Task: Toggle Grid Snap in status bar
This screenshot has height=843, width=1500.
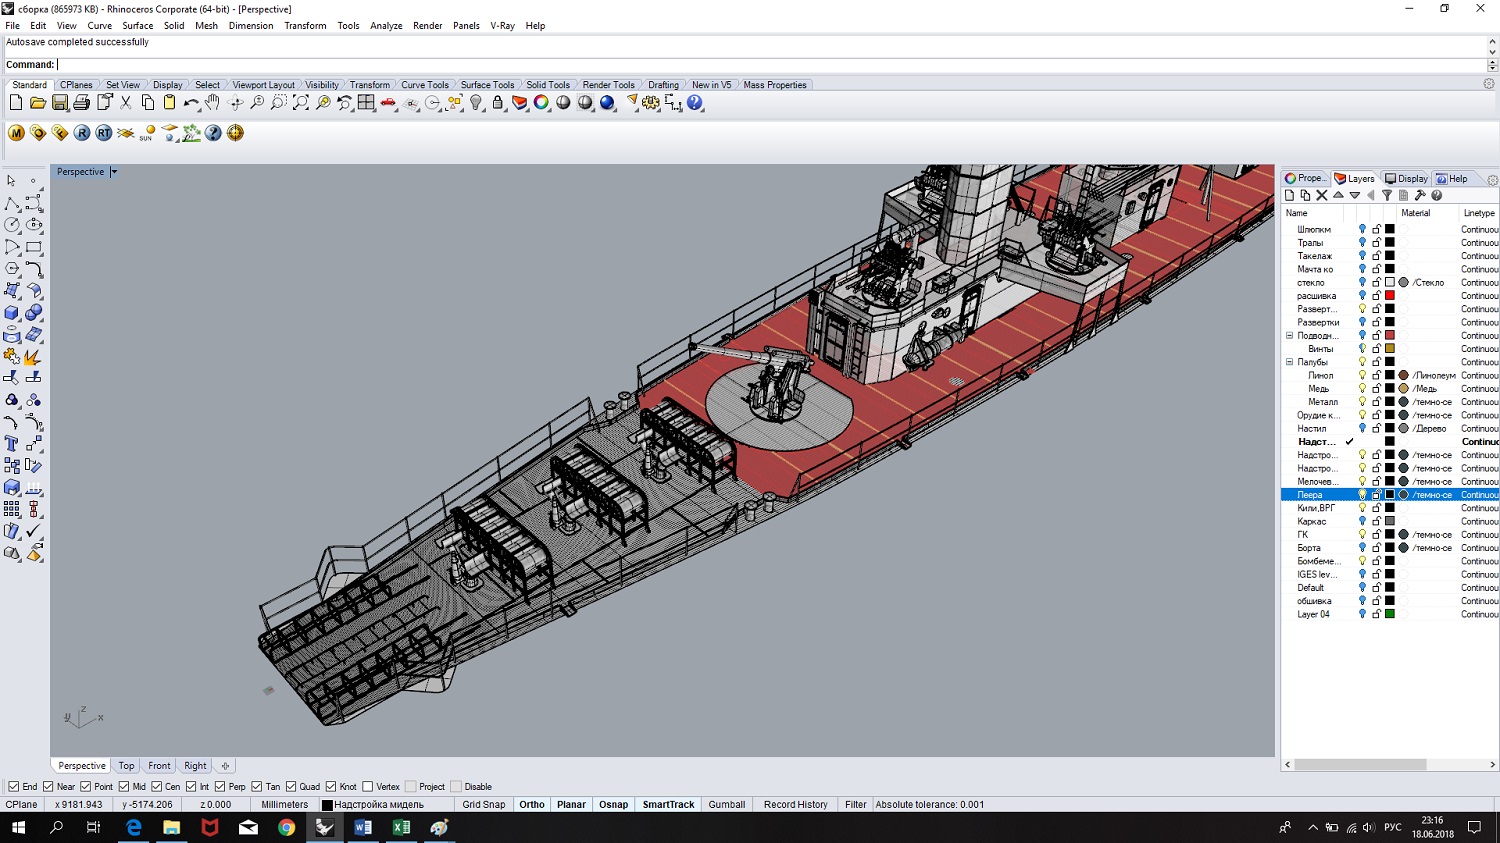Action: pyautogui.click(x=484, y=804)
